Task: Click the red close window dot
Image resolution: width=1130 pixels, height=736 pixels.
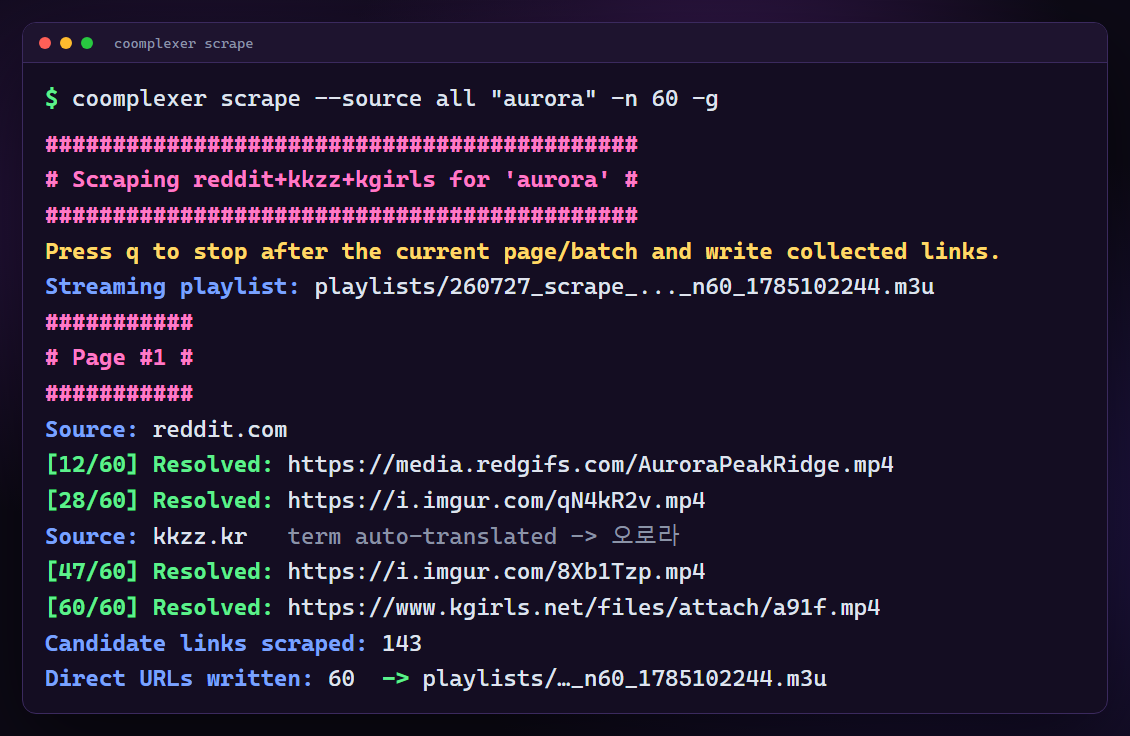Action: pos(45,43)
